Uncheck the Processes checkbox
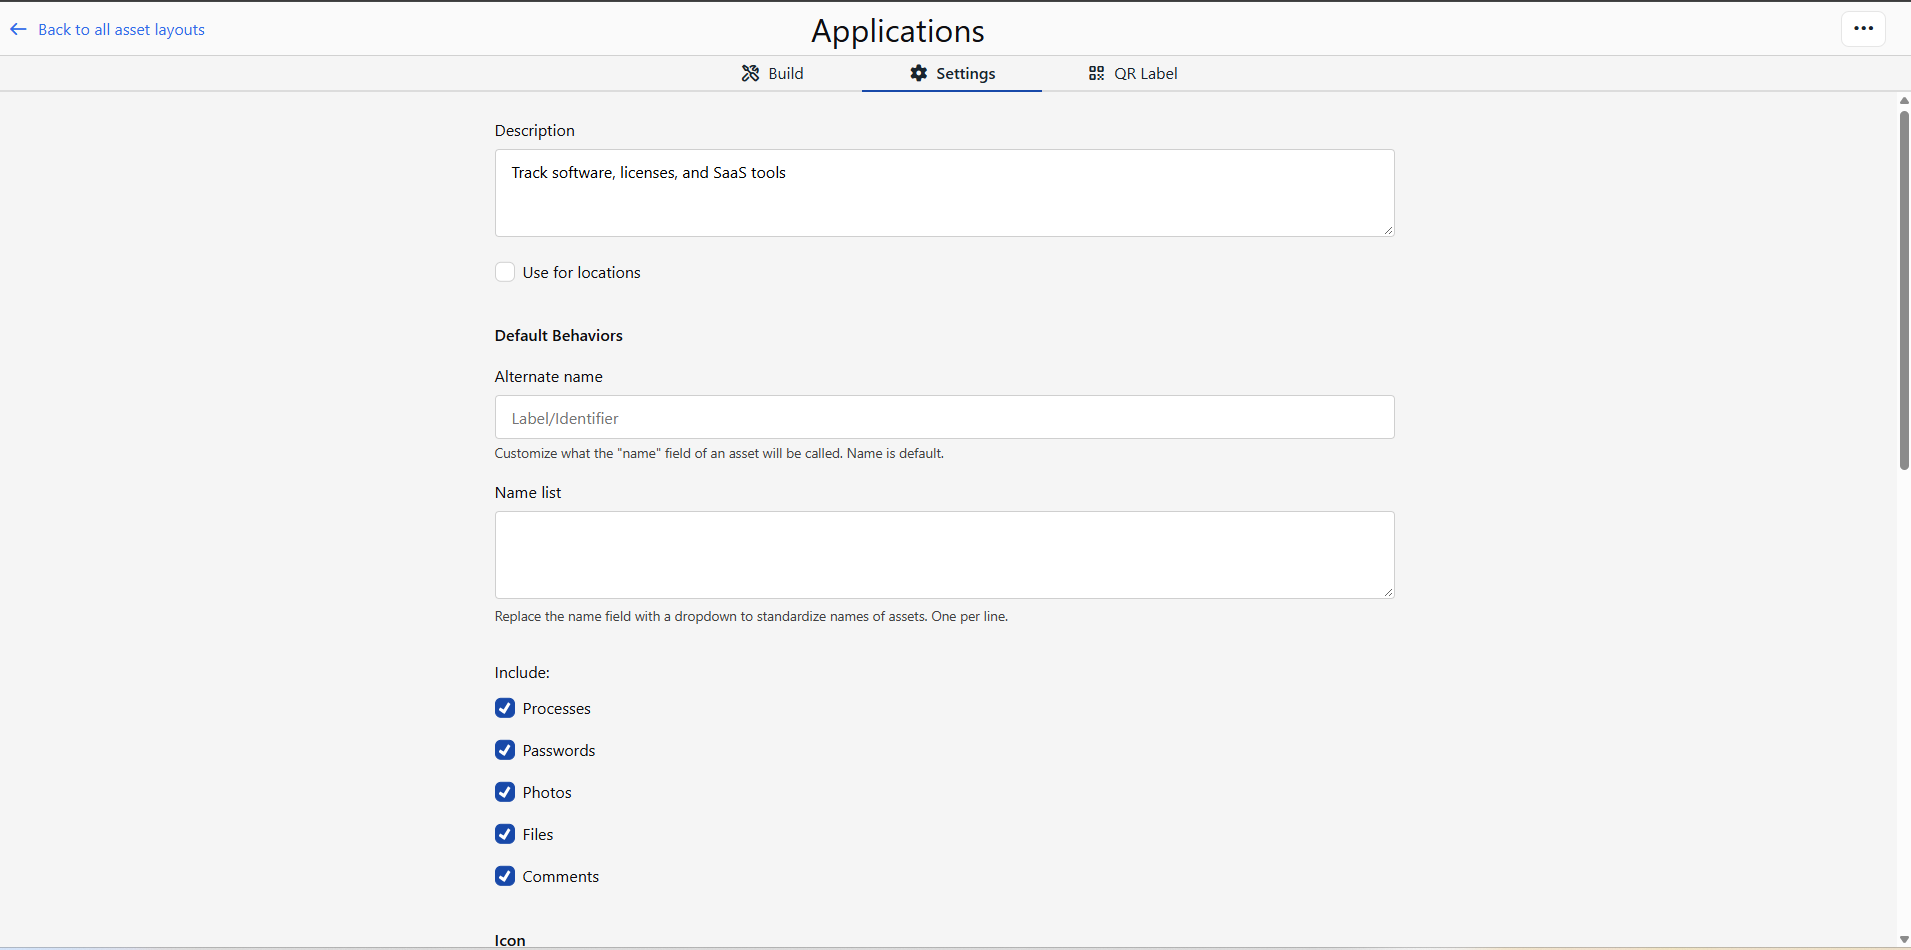1911x950 pixels. pyautogui.click(x=505, y=708)
